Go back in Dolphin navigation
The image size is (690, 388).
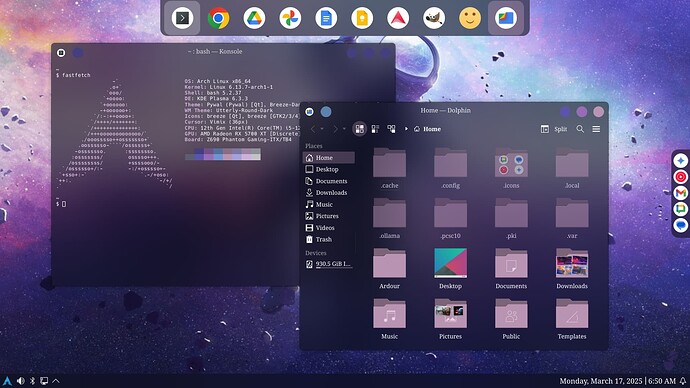[313, 129]
